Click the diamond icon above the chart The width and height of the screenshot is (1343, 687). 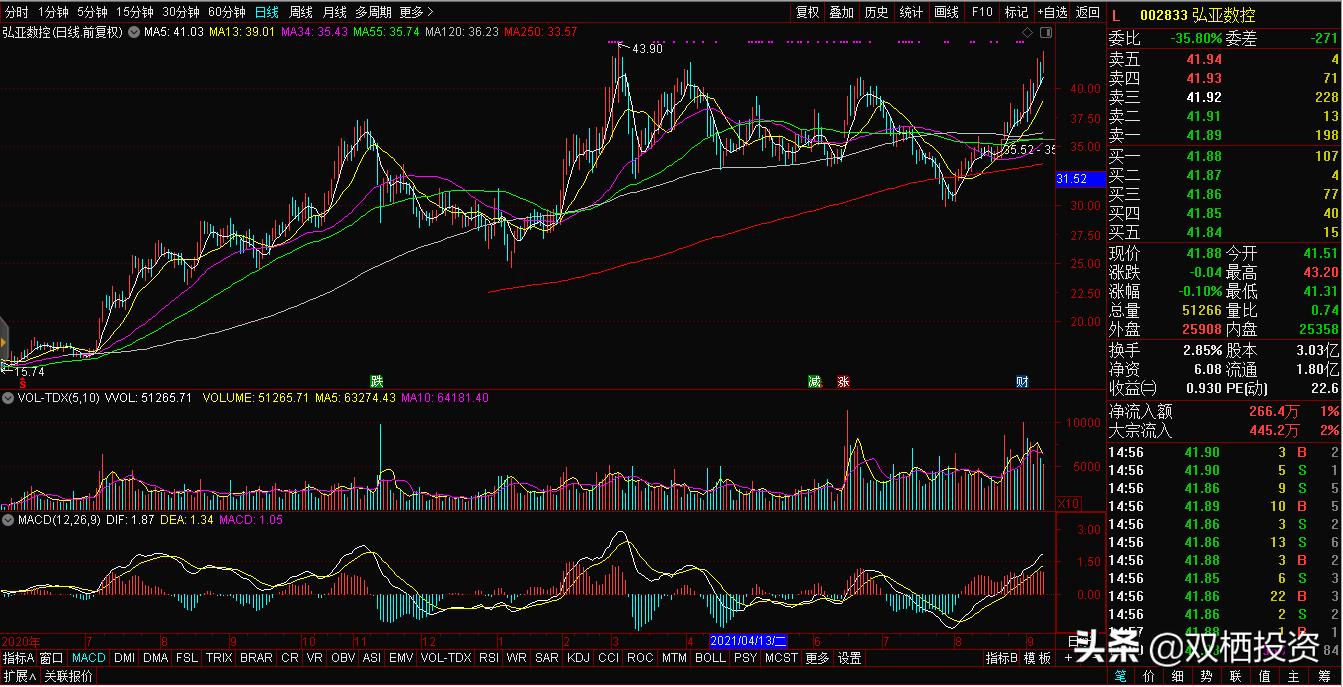click(1026, 33)
